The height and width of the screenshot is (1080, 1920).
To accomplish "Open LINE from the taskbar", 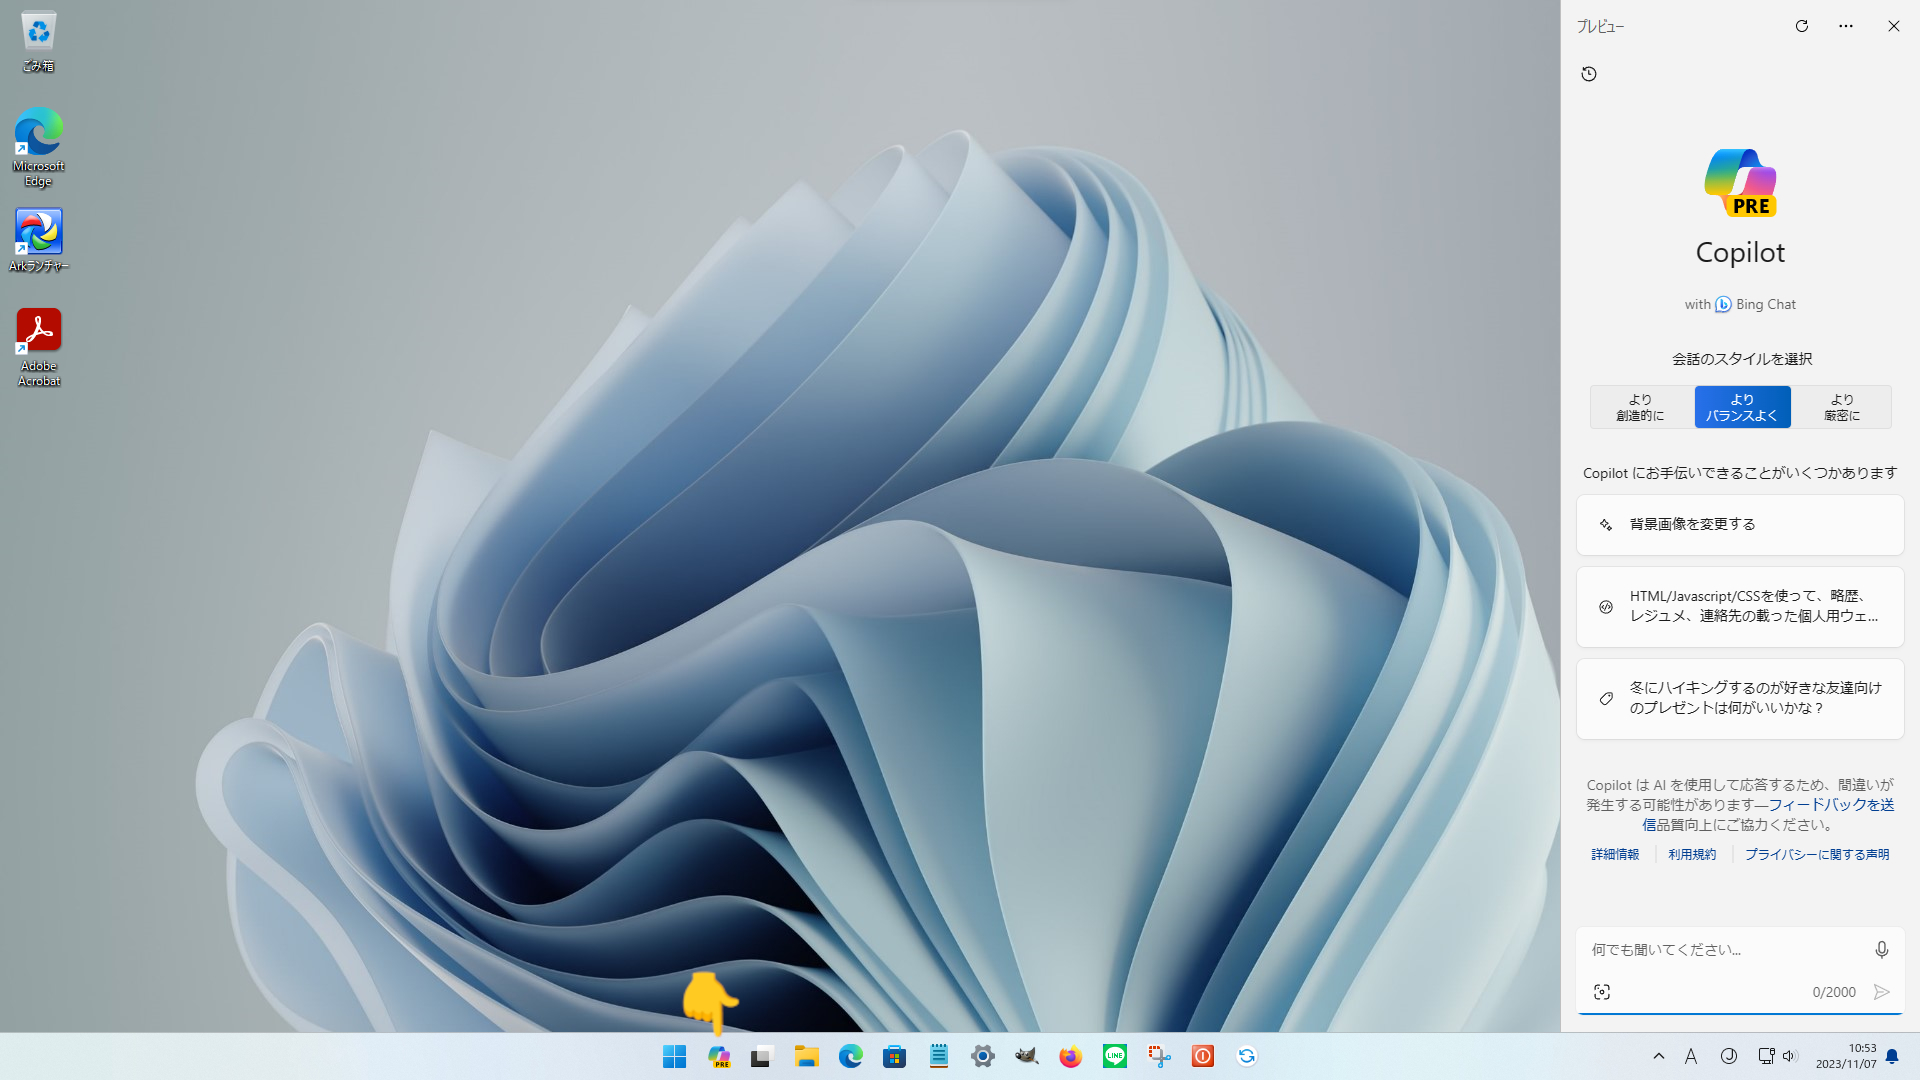I will (x=1114, y=1056).
